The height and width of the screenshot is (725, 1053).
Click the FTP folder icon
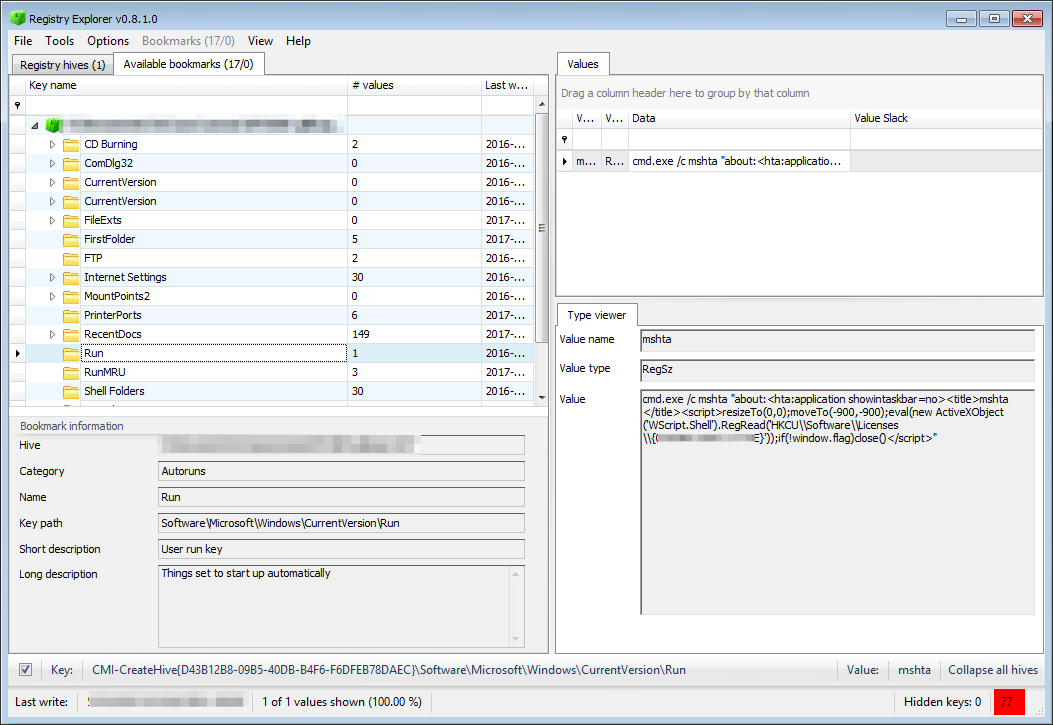pos(71,258)
